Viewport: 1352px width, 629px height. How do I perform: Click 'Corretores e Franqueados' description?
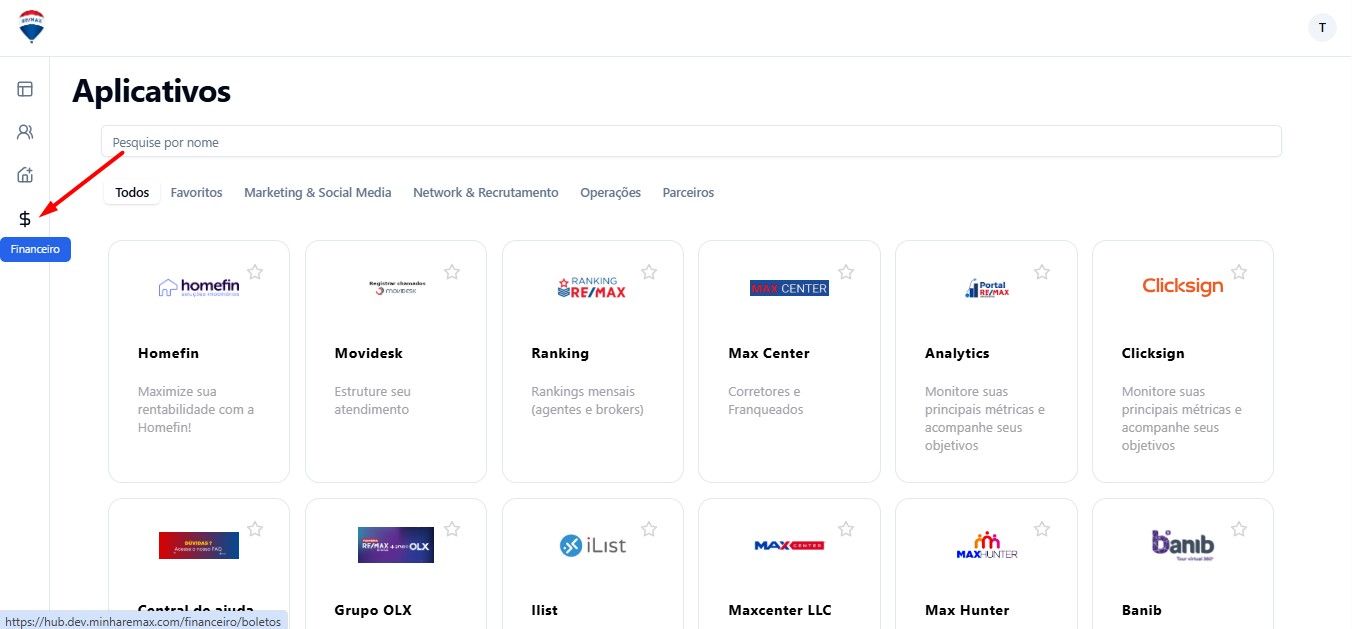tap(766, 400)
